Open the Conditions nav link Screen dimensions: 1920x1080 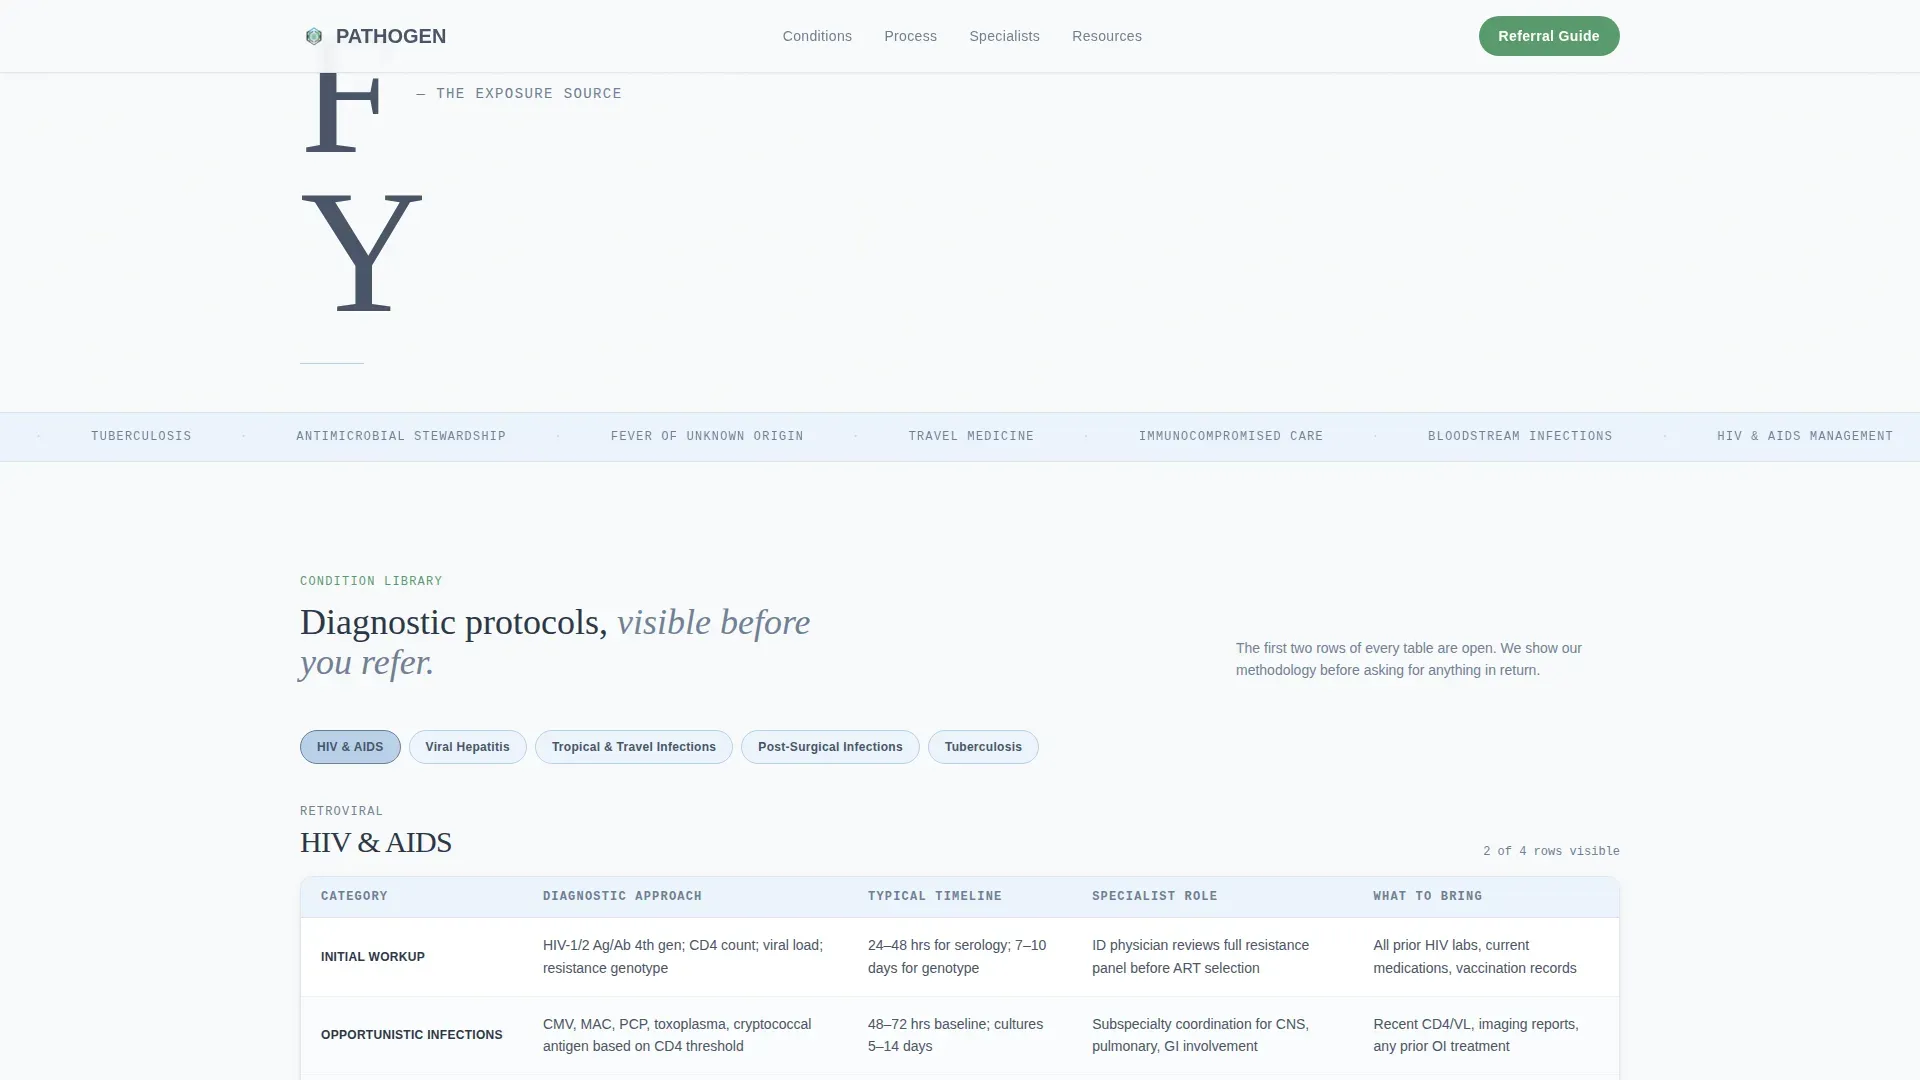[817, 36]
